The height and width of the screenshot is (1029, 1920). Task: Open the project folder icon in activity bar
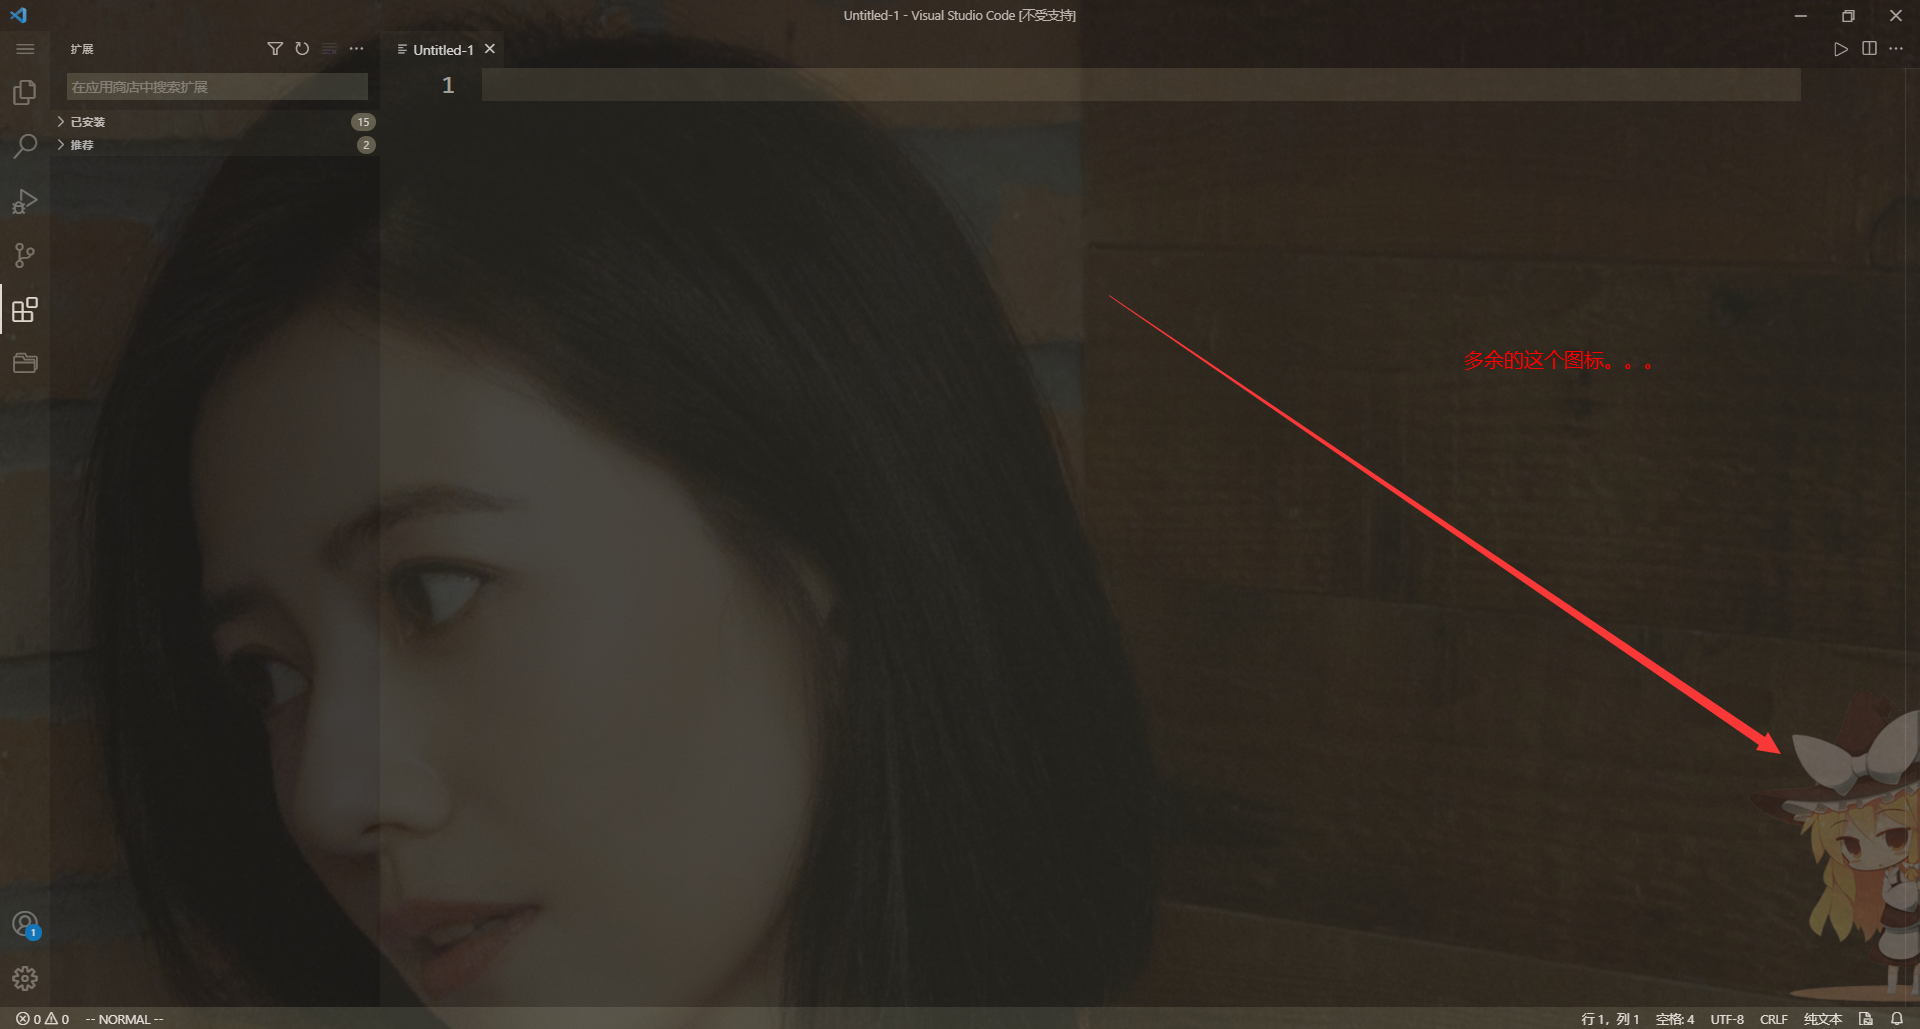(25, 363)
